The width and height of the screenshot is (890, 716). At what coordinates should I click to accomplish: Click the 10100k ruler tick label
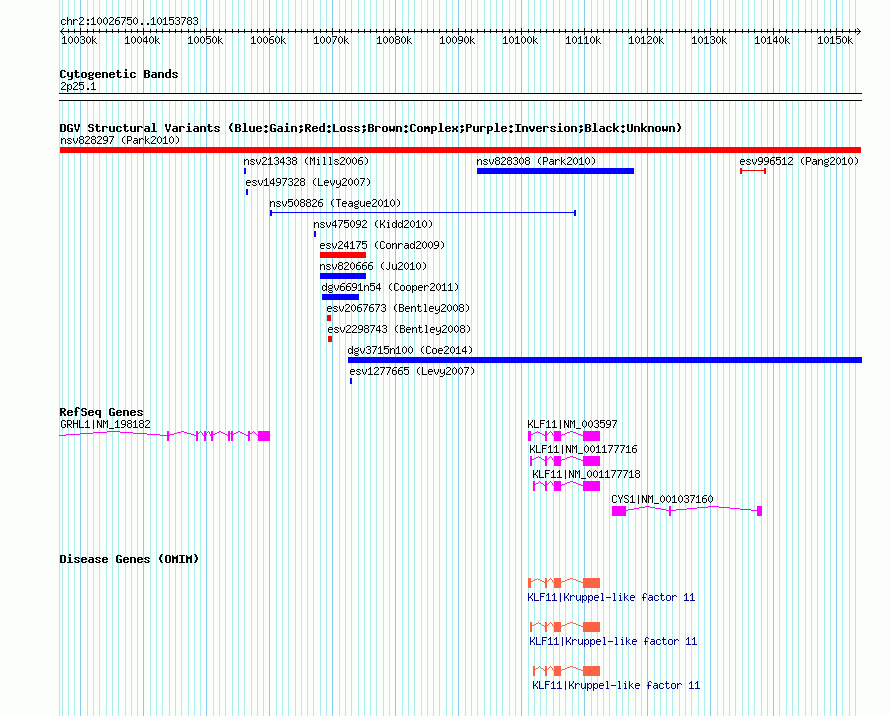point(520,40)
